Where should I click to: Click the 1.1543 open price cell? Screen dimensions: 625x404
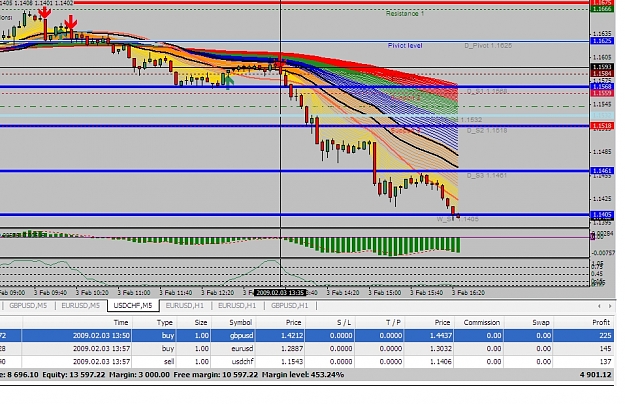tap(292, 362)
